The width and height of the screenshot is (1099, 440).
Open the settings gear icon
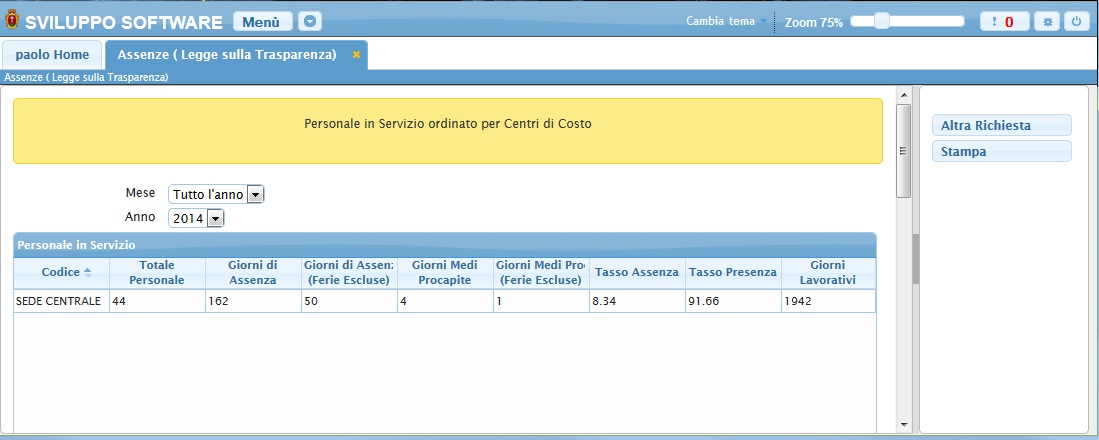[x=1046, y=22]
